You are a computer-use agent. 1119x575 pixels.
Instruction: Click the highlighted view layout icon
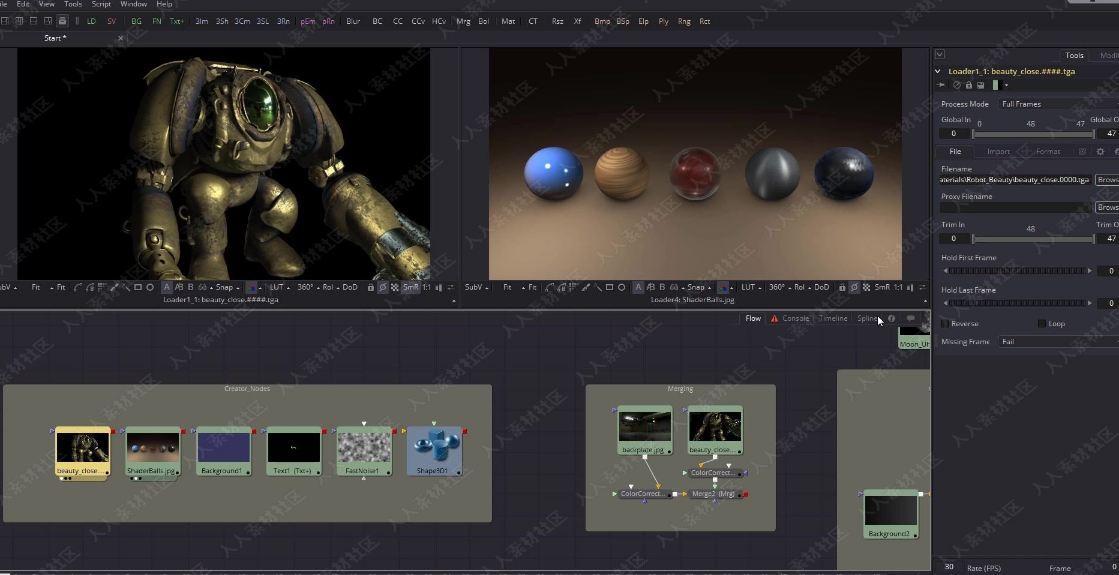pos(62,21)
